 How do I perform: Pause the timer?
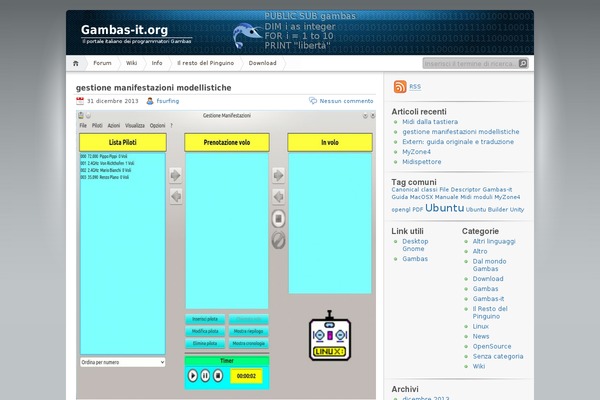(x=205, y=376)
